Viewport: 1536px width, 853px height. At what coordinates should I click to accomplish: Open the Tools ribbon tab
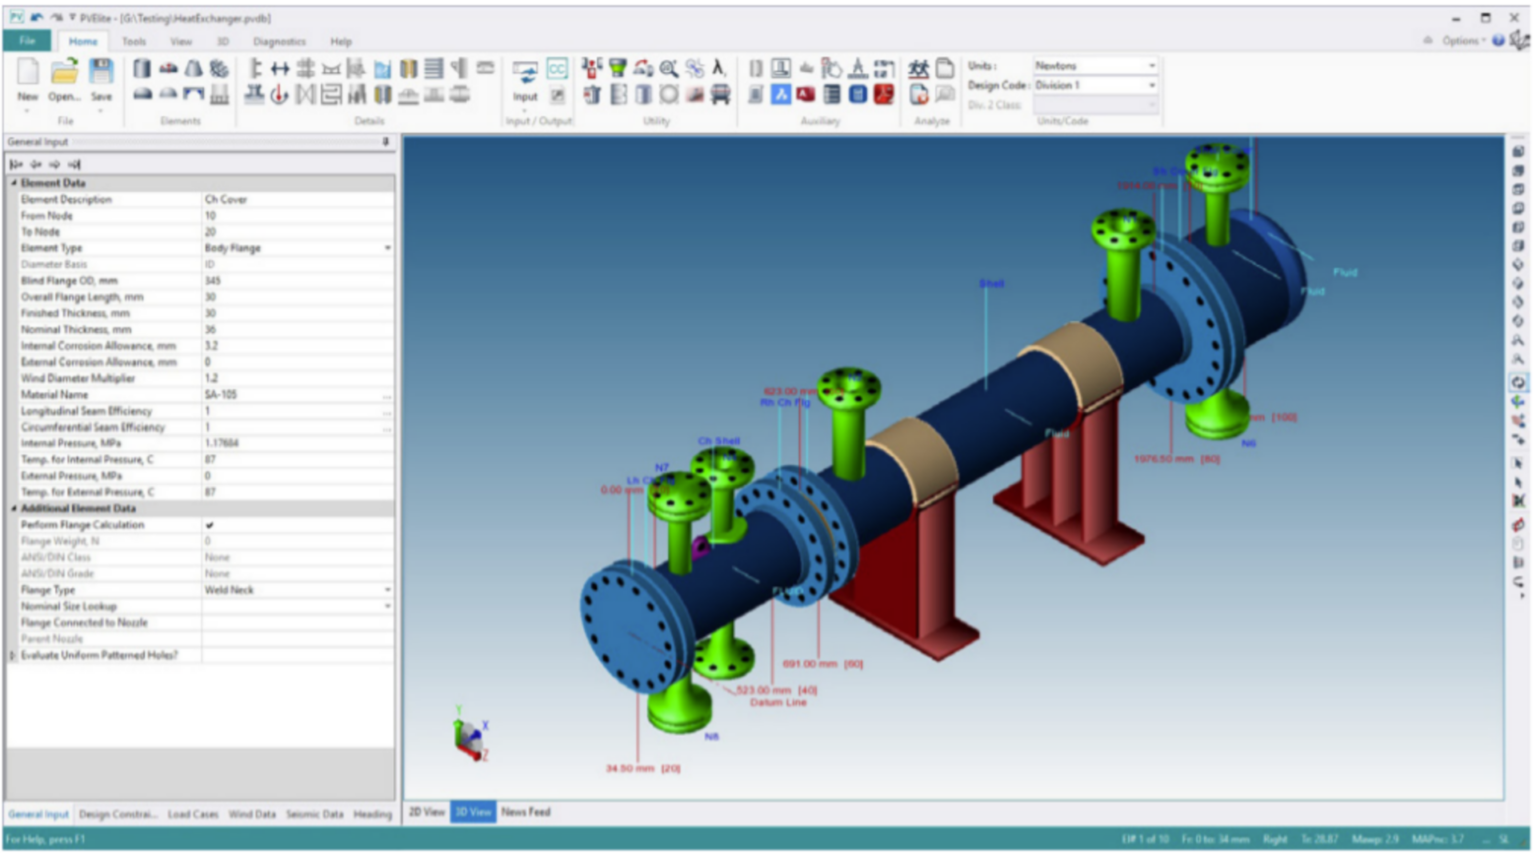pyautogui.click(x=133, y=42)
